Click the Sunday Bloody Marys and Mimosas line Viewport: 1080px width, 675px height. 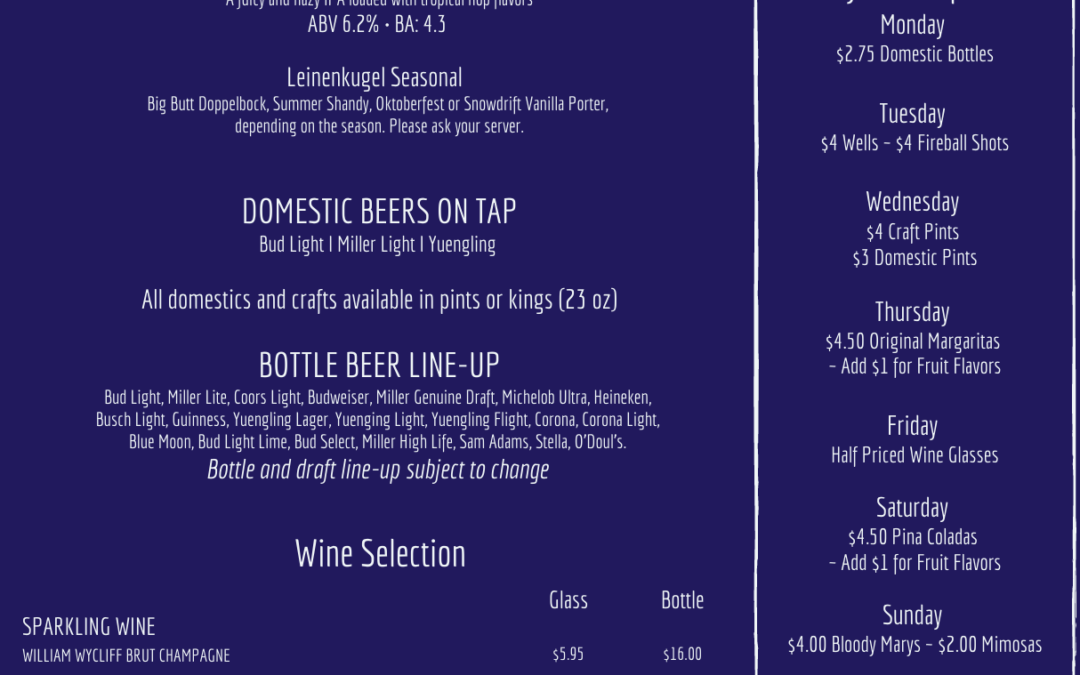(915, 645)
